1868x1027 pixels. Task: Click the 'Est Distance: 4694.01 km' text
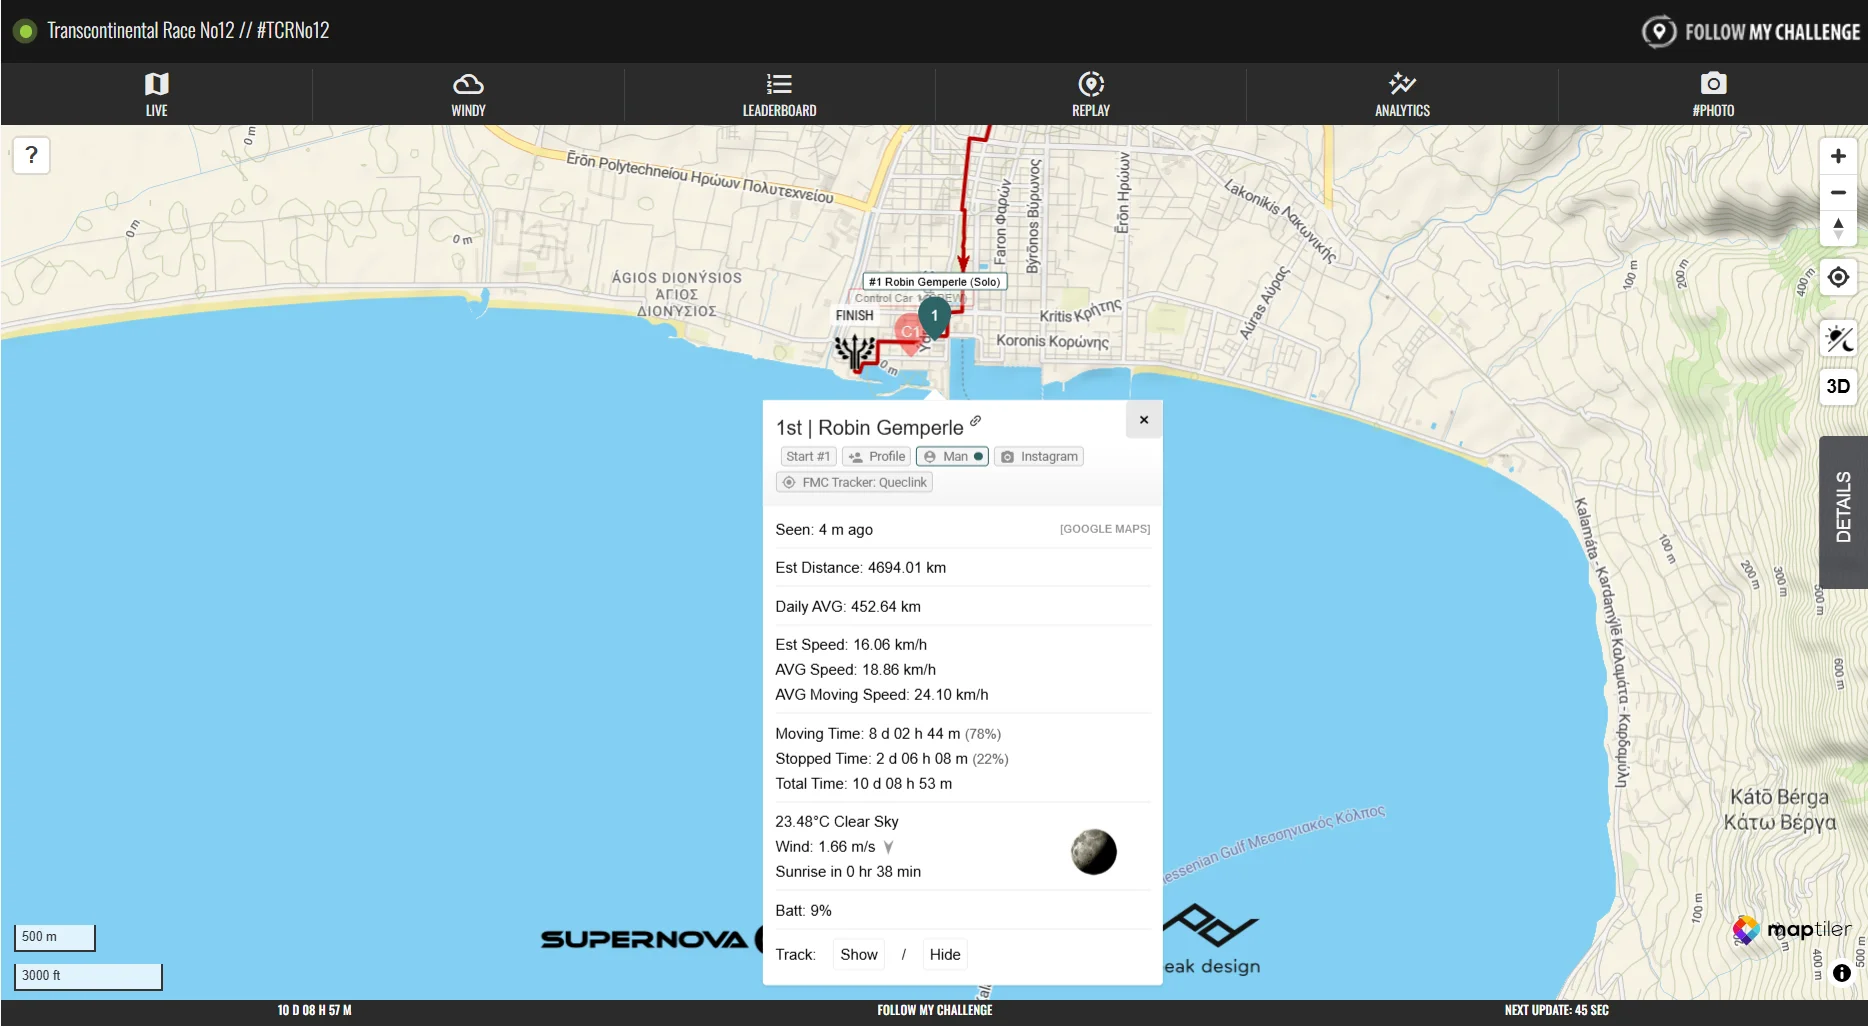861,568
